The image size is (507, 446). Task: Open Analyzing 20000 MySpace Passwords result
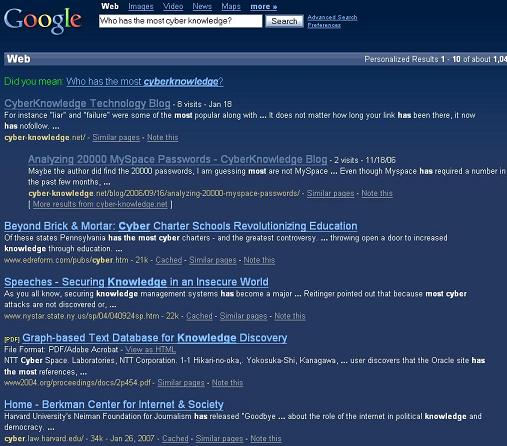178,159
